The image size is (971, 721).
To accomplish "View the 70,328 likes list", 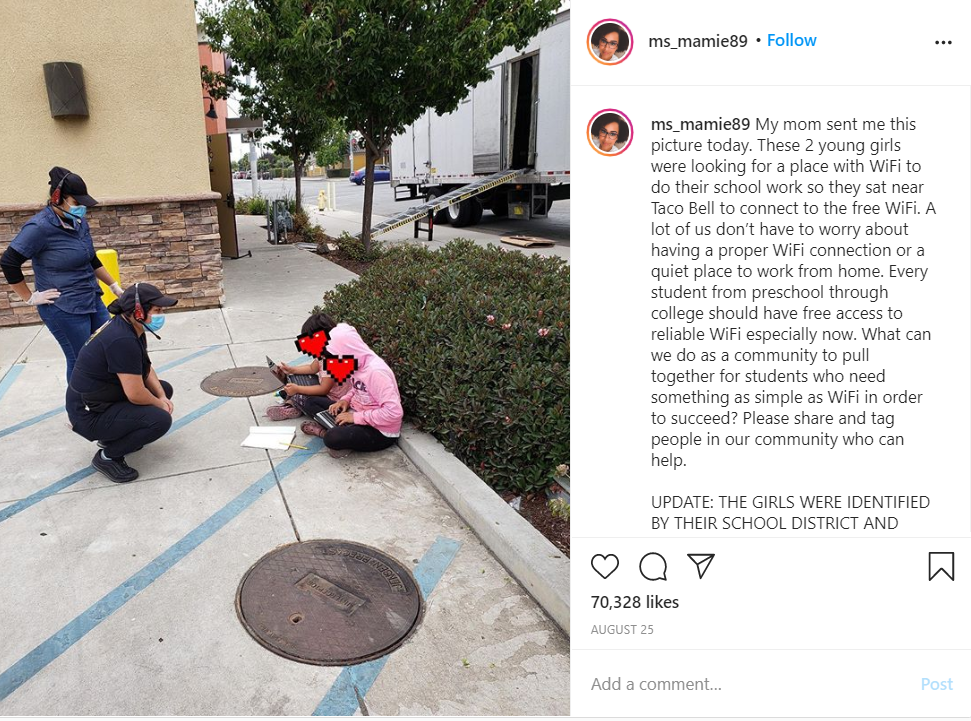I will click(x=635, y=602).
